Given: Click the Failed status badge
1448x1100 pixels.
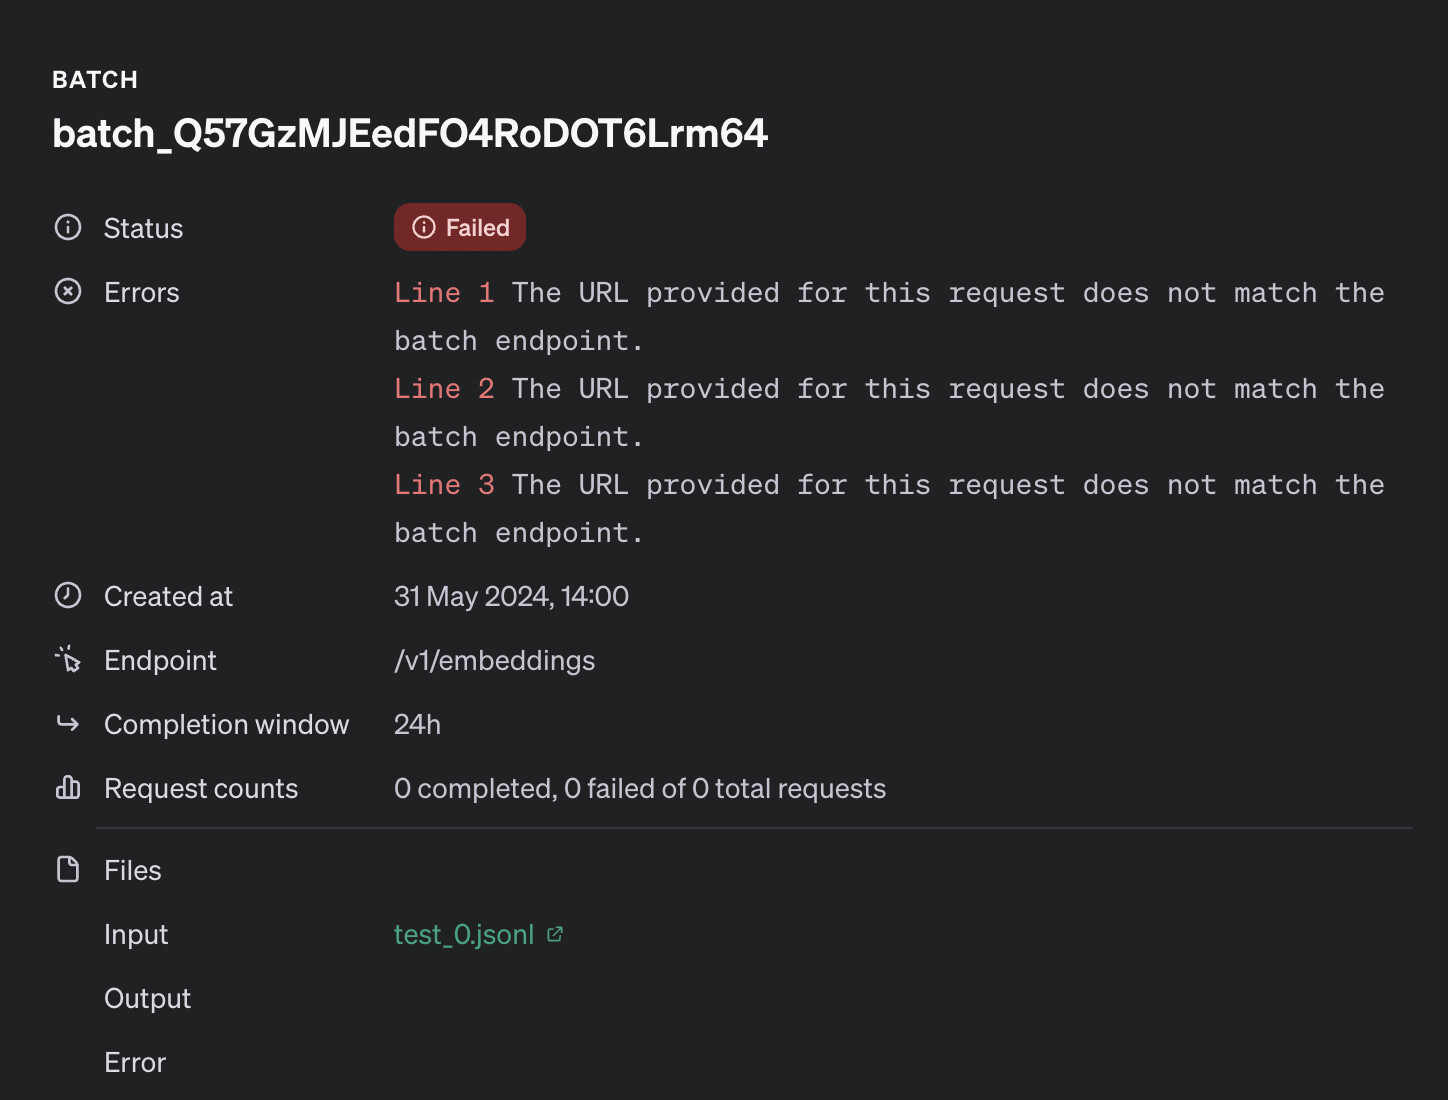Looking at the screenshot, I should click(x=459, y=227).
